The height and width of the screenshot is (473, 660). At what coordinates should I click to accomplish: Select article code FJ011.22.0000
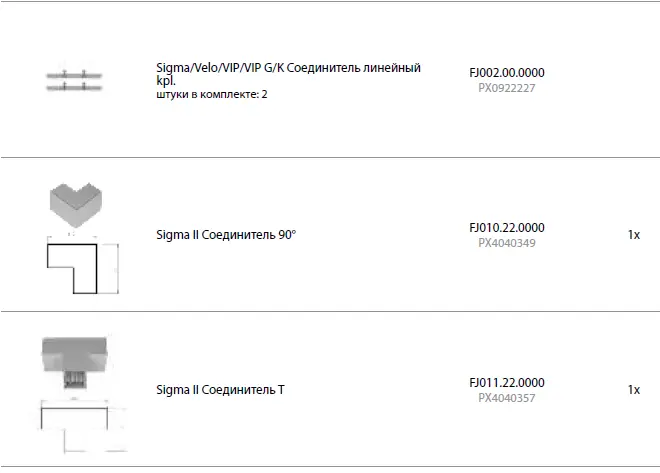tap(506, 382)
